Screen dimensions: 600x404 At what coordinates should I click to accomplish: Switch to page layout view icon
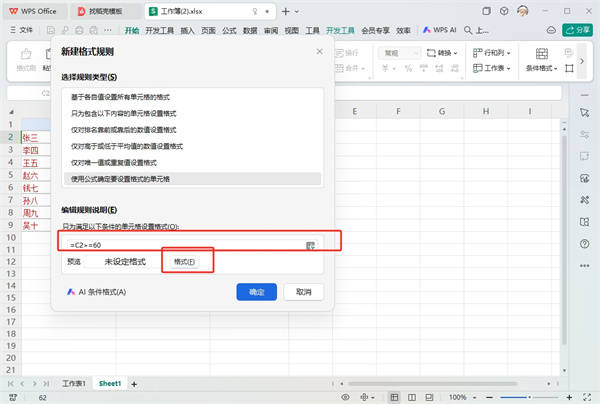[412, 397]
